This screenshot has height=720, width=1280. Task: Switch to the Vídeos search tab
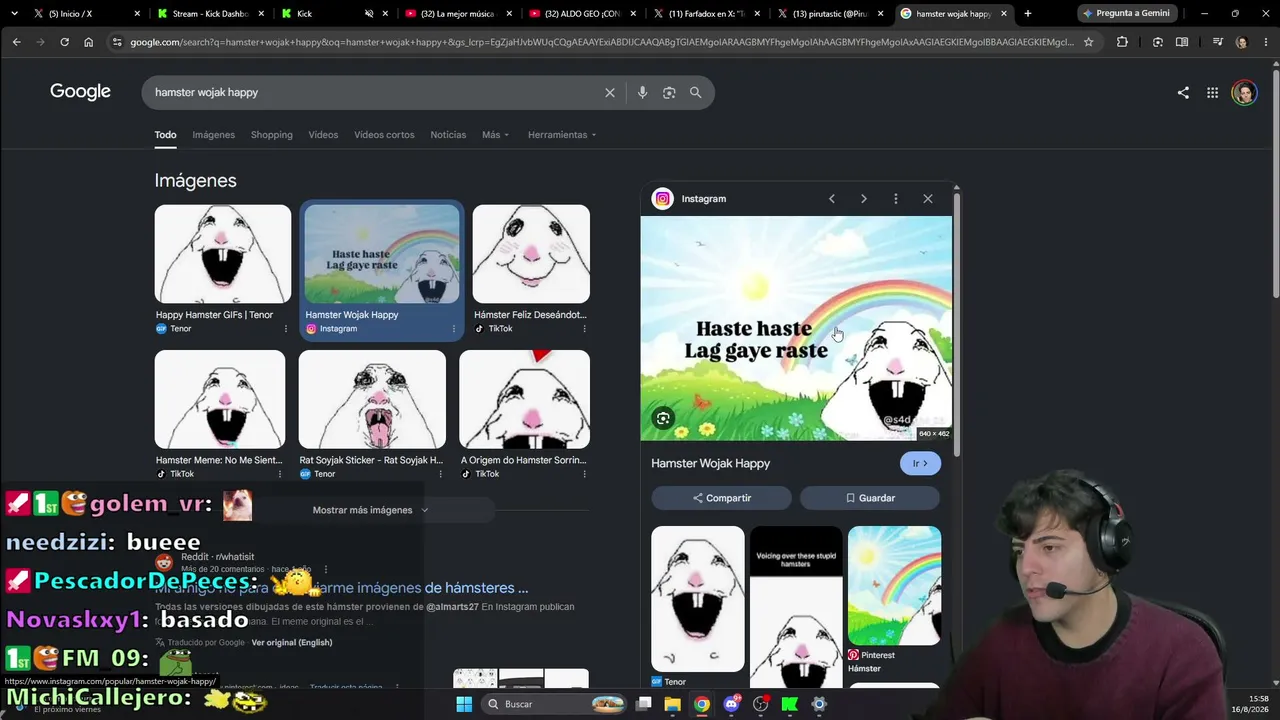coord(323,135)
